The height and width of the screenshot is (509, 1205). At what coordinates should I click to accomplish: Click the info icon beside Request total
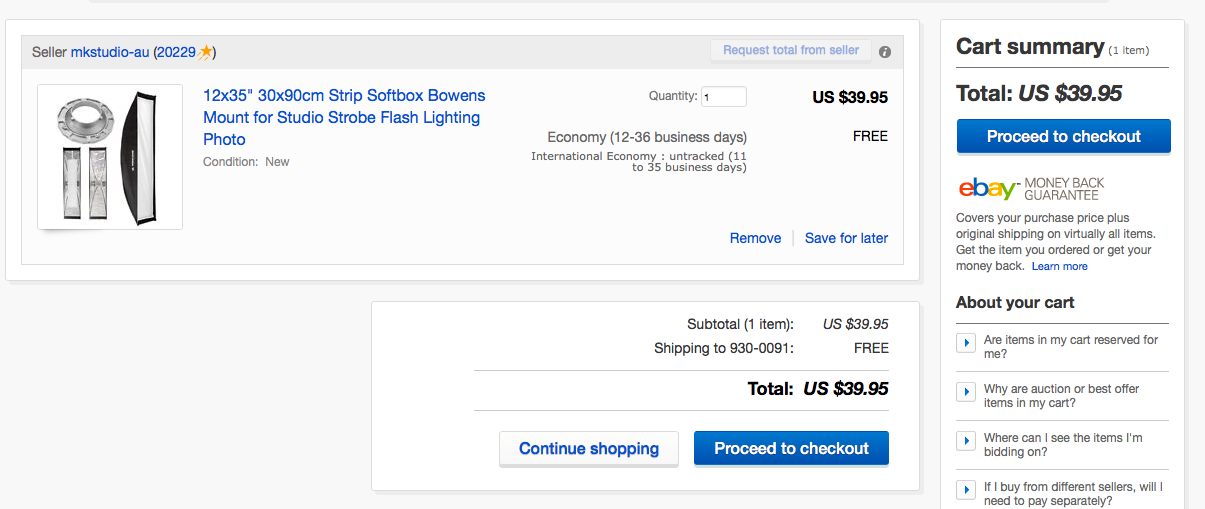[885, 52]
